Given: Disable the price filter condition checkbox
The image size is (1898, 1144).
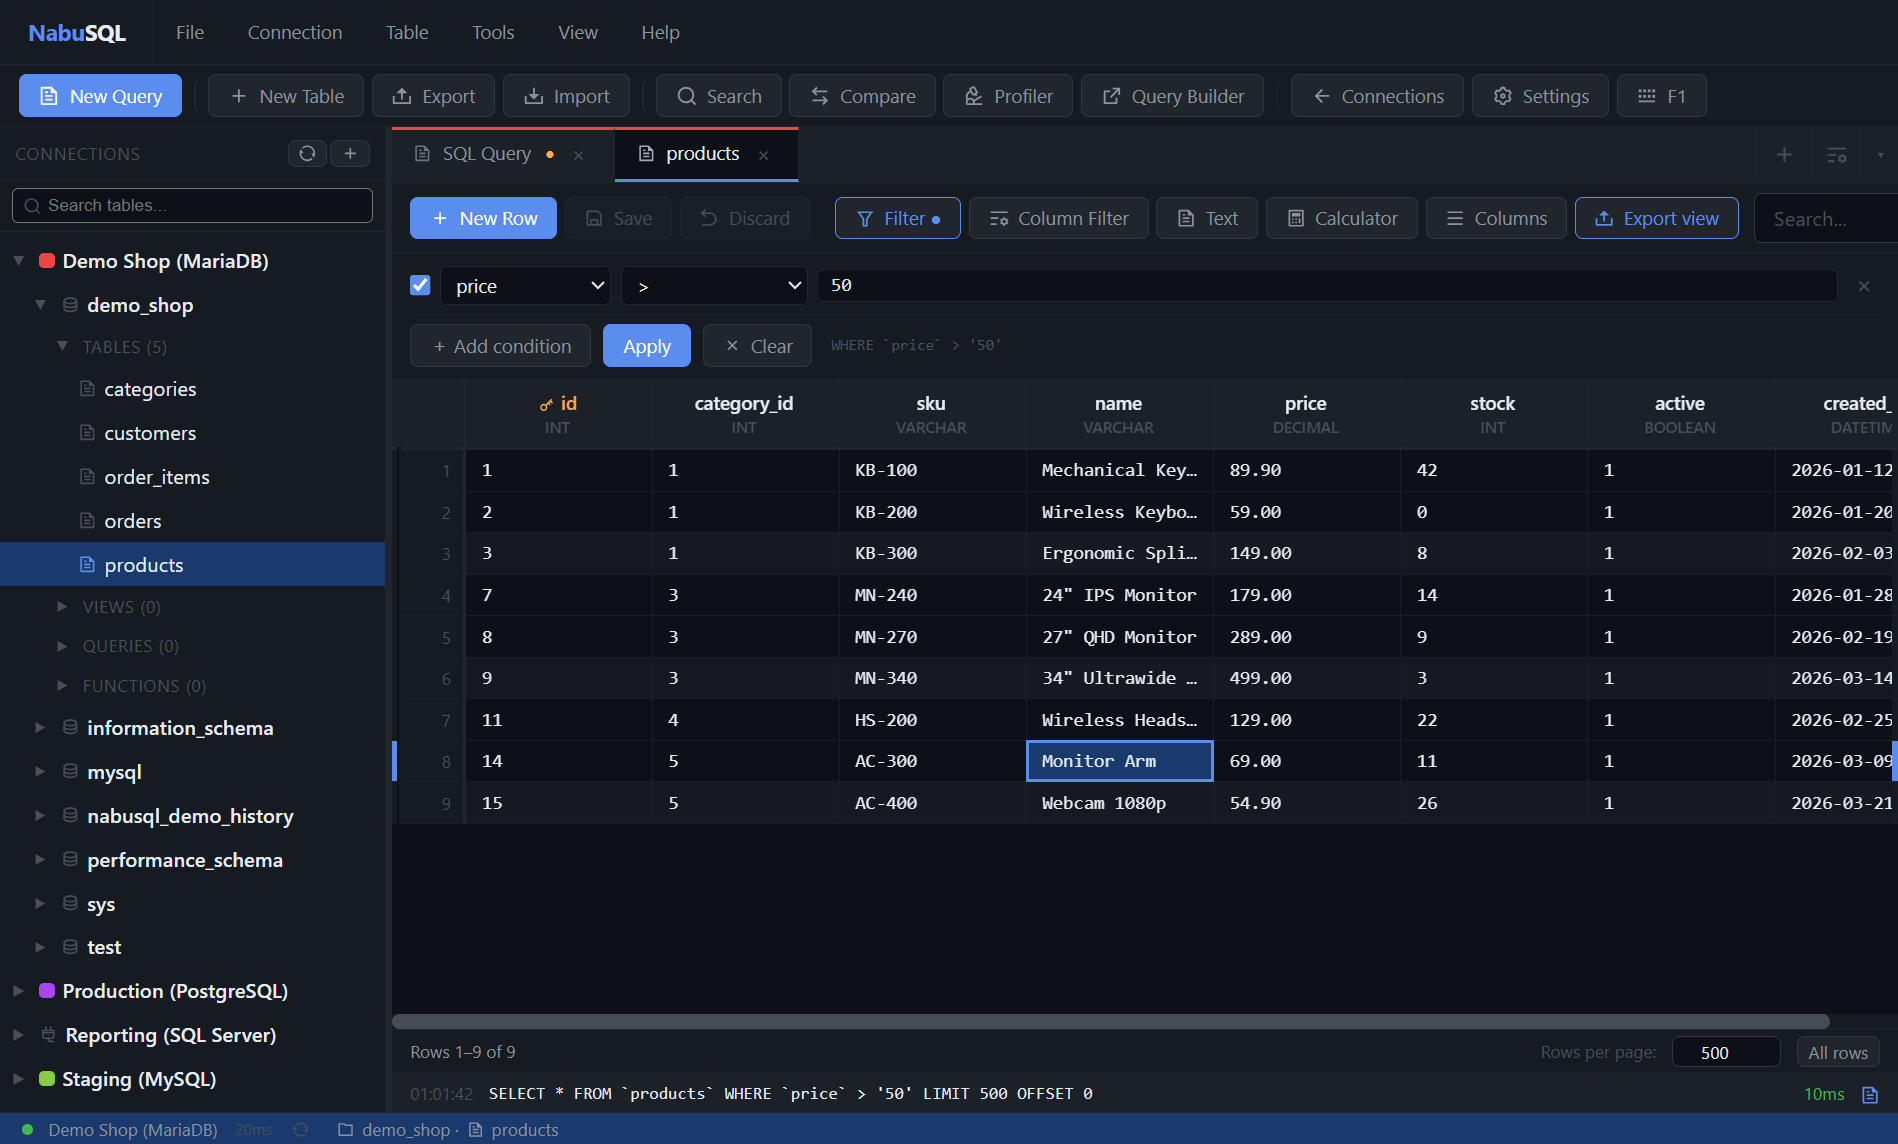Looking at the screenshot, I should pos(420,285).
